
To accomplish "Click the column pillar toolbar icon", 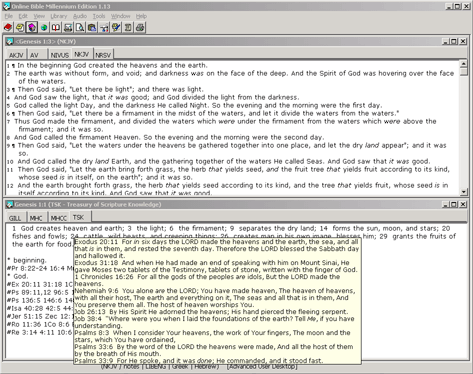I will (x=128, y=27).
